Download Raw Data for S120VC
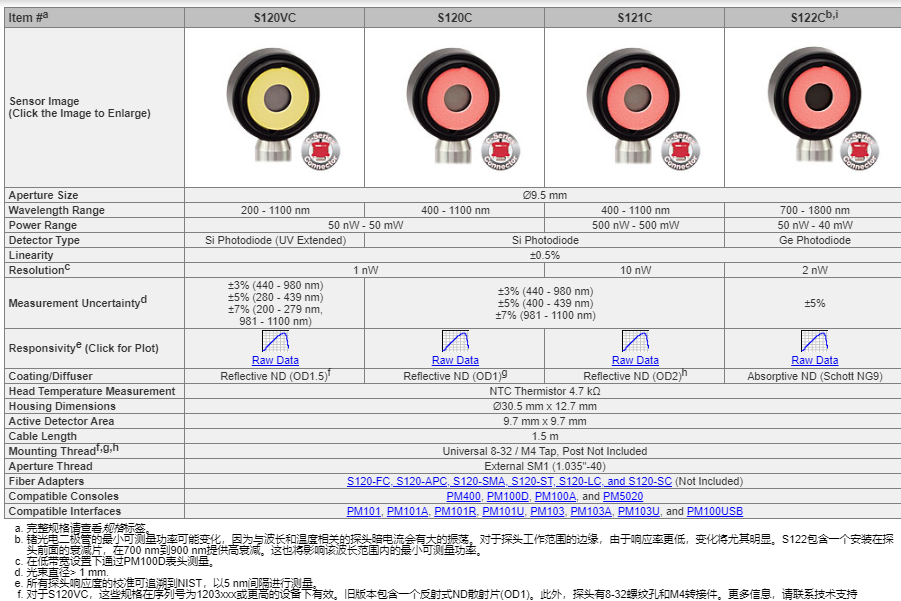 point(275,360)
